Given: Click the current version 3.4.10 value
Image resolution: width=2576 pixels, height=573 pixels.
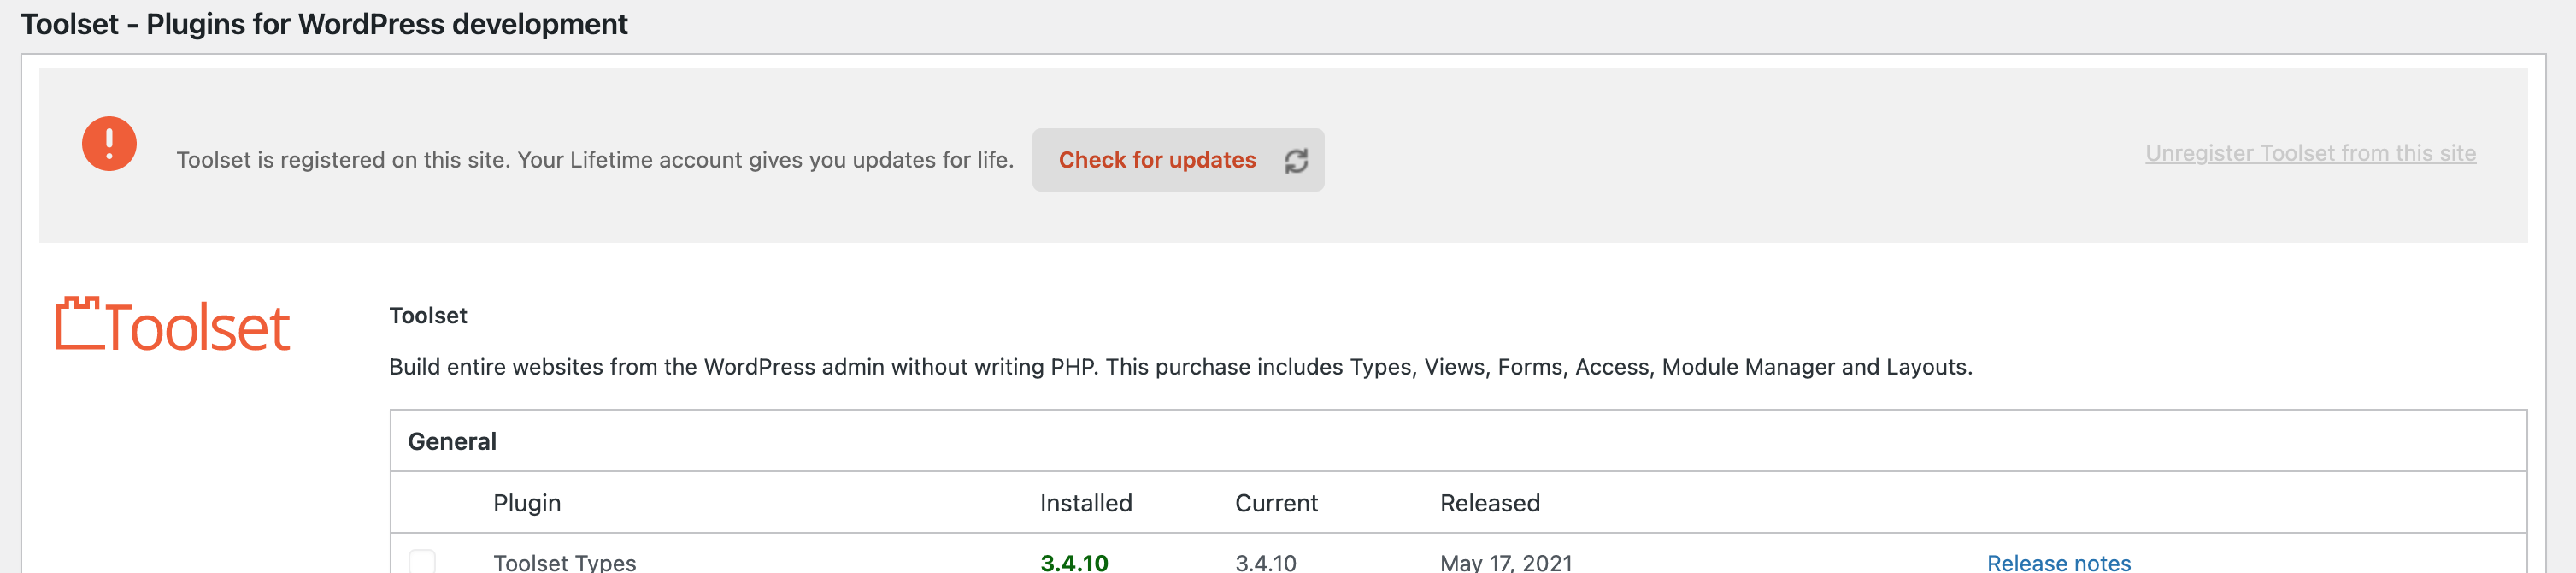Looking at the screenshot, I should pyautogui.click(x=1265, y=563).
